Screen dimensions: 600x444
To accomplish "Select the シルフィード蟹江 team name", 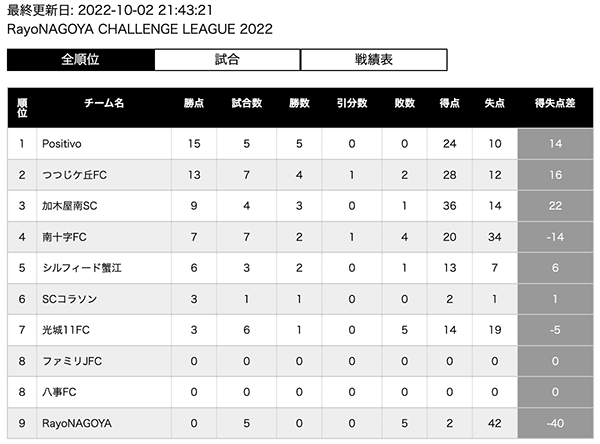I will 82,268.
